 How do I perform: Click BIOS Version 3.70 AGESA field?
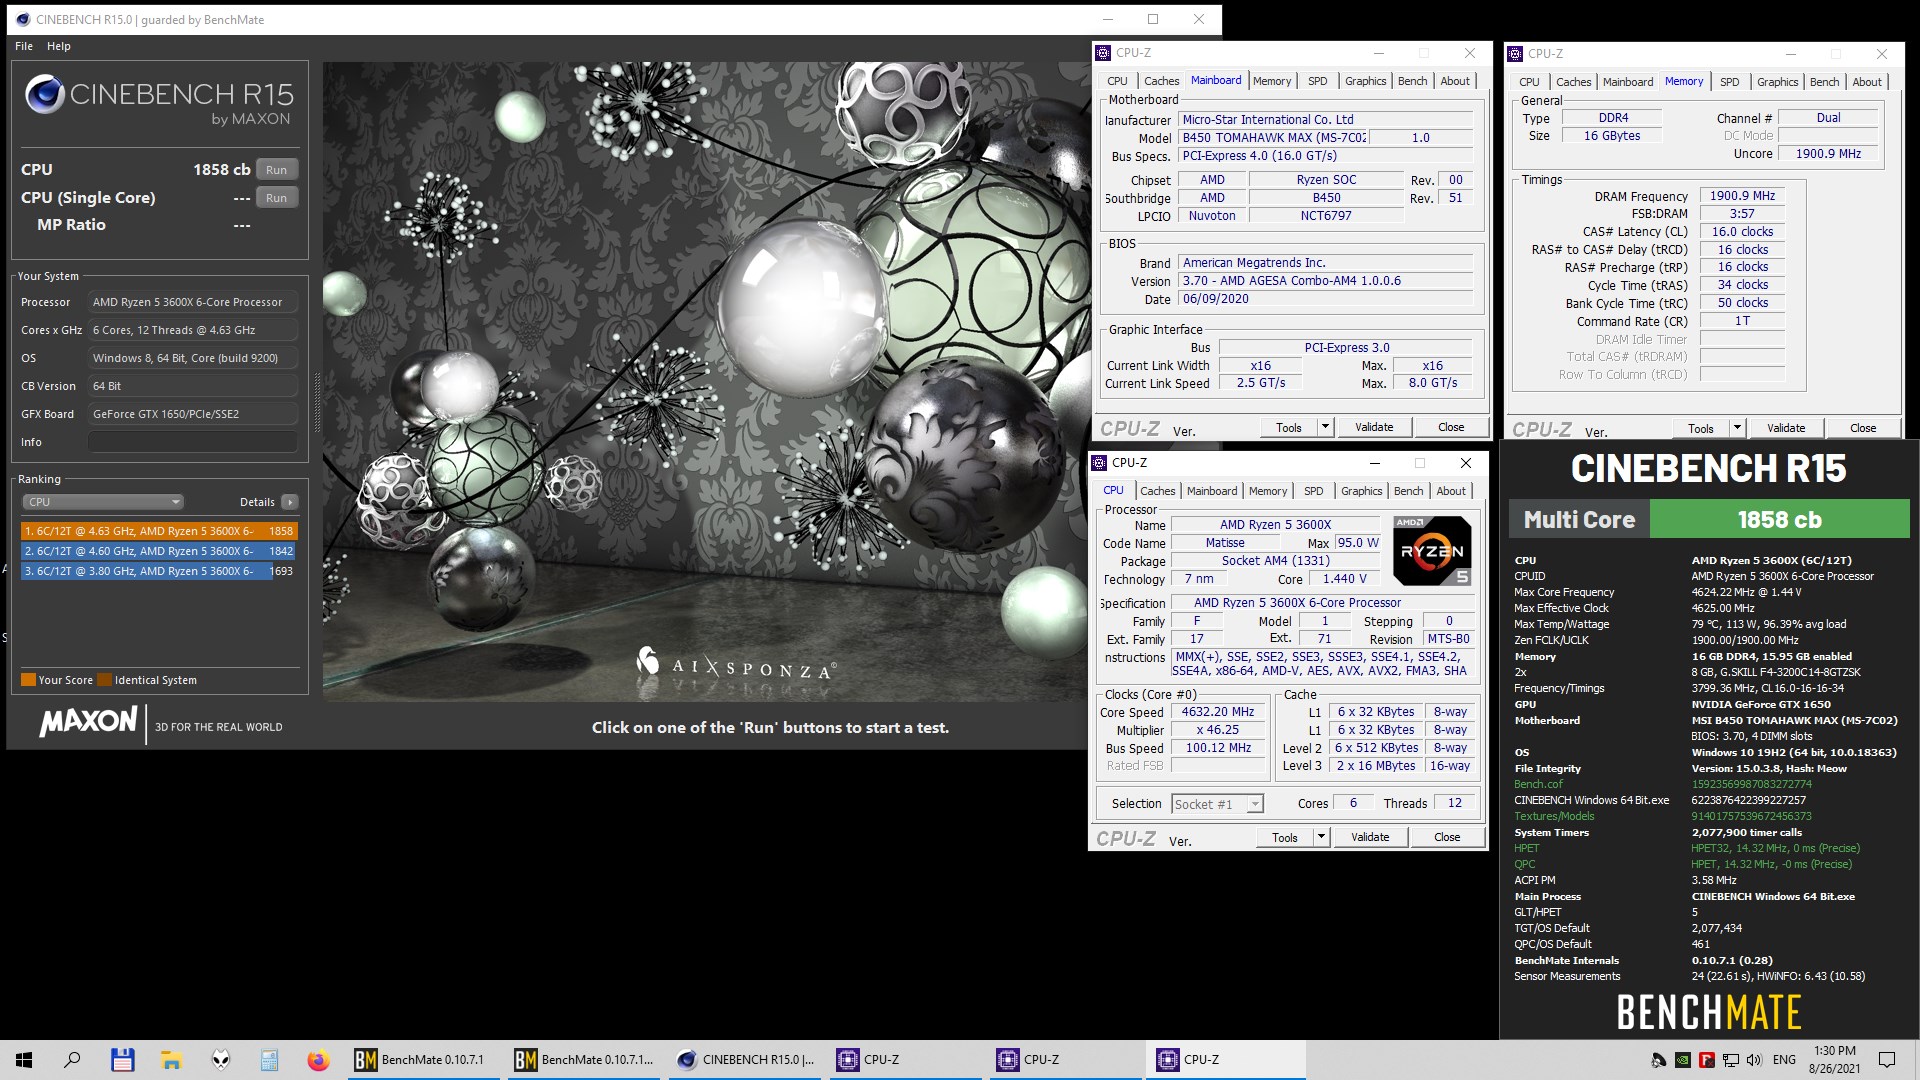click(x=1325, y=281)
